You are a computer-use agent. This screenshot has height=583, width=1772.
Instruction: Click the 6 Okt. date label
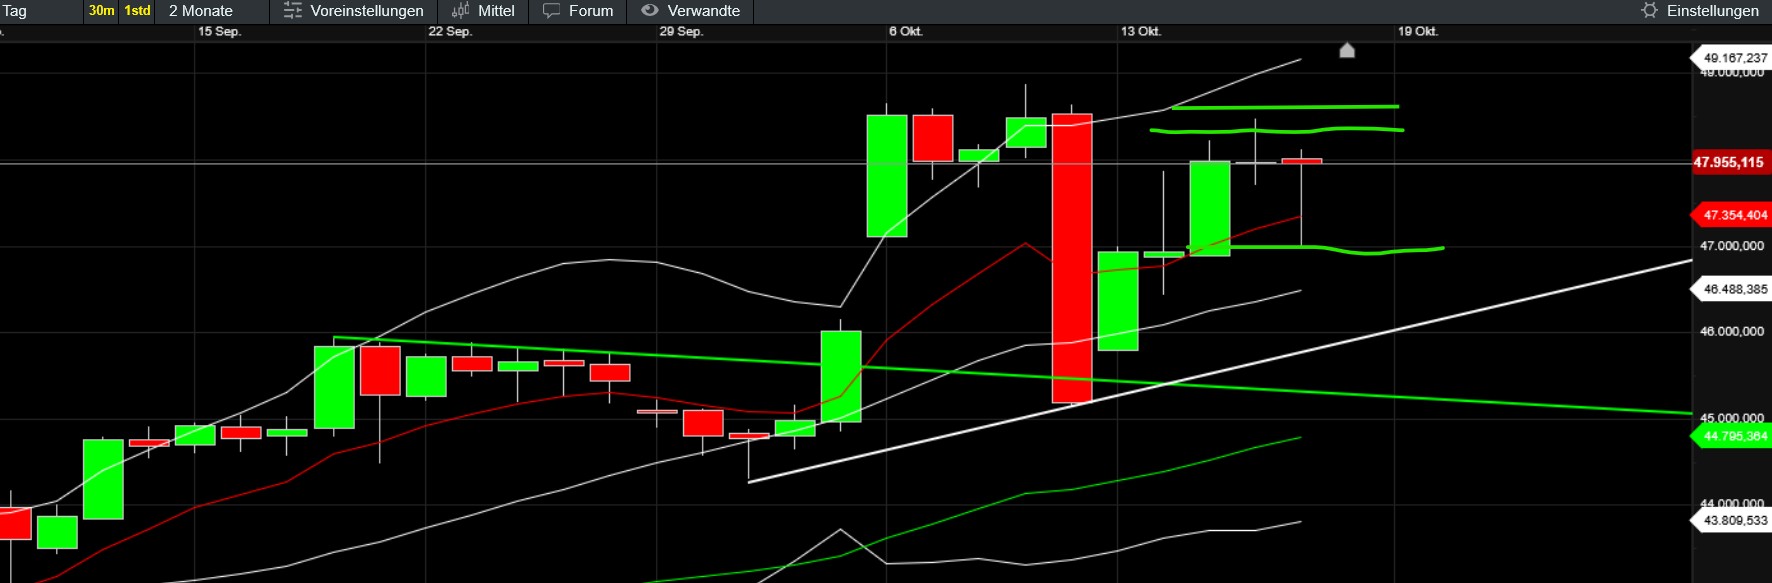pos(906,32)
